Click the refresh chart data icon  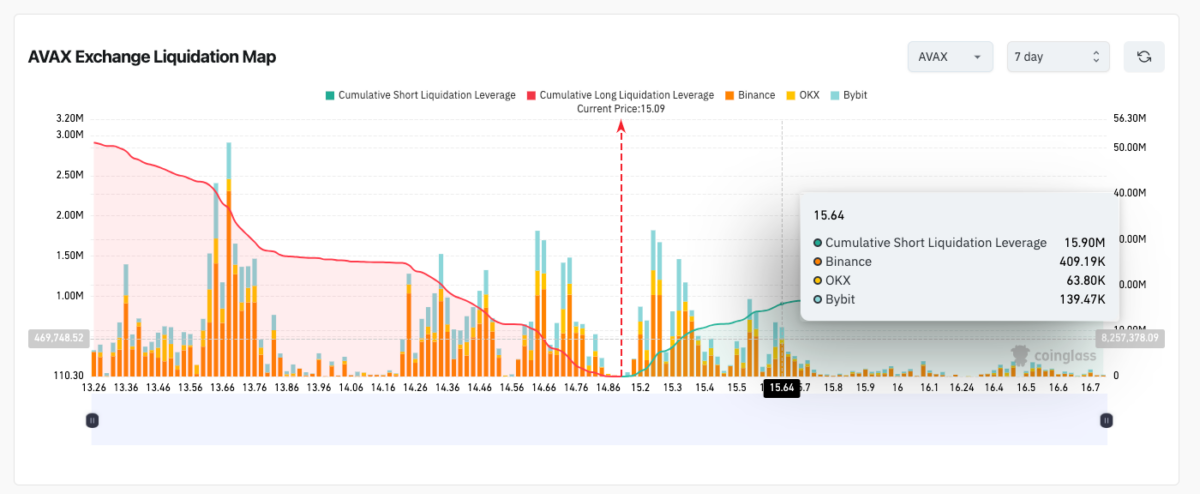(x=1144, y=57)
